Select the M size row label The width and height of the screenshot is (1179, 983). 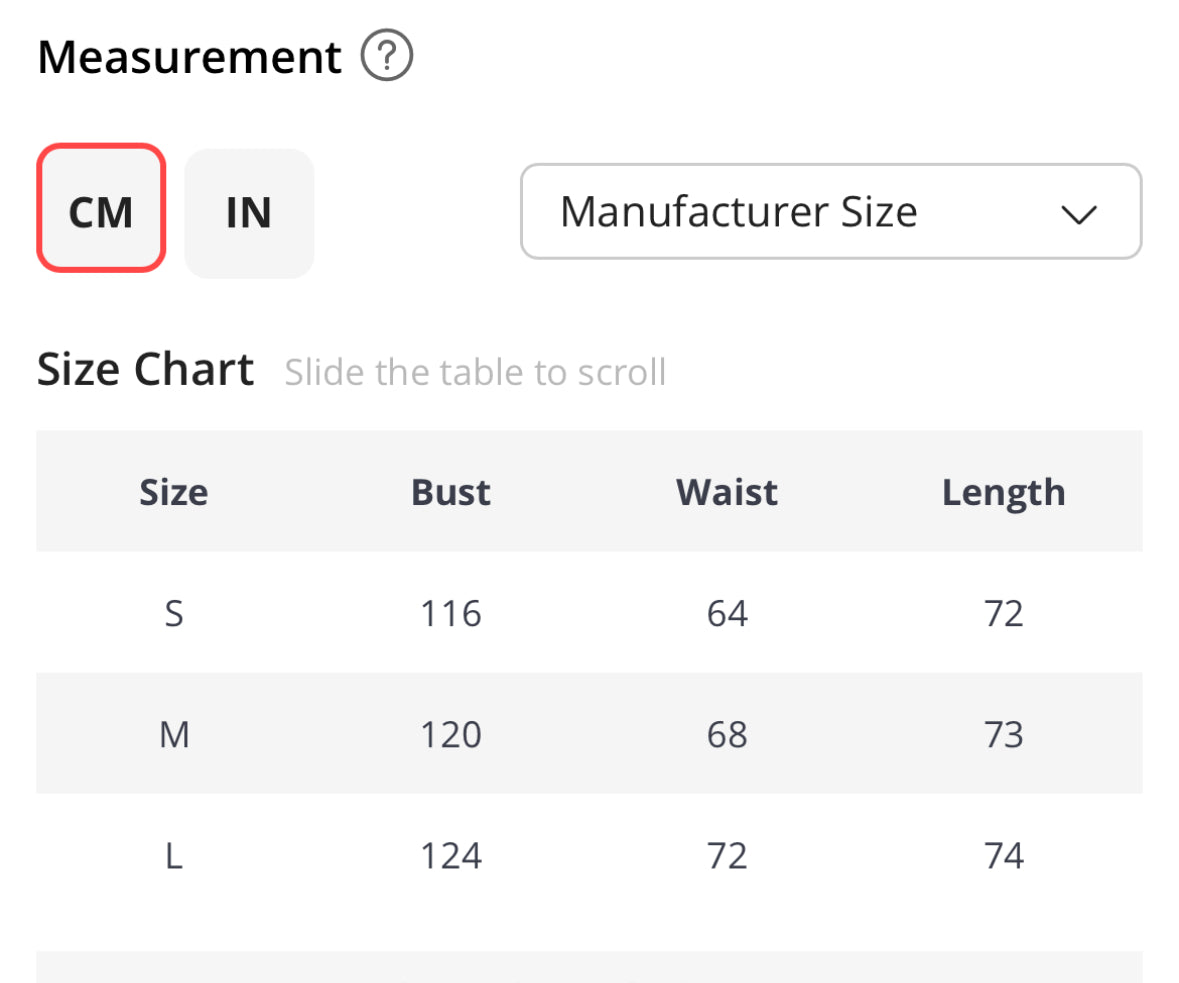pos(174,735)
